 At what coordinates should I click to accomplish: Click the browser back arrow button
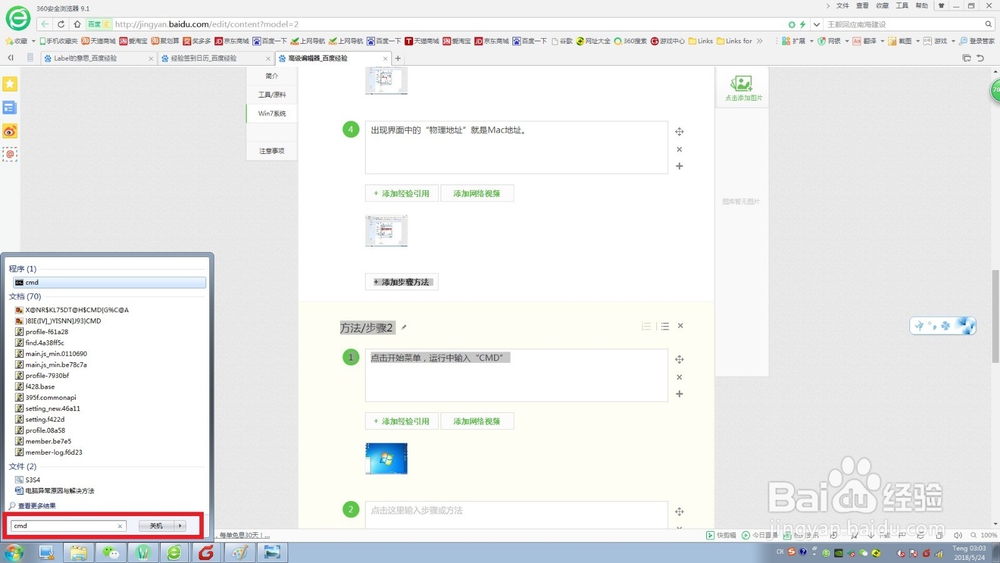pyautogui.click(x=45, y=24)
